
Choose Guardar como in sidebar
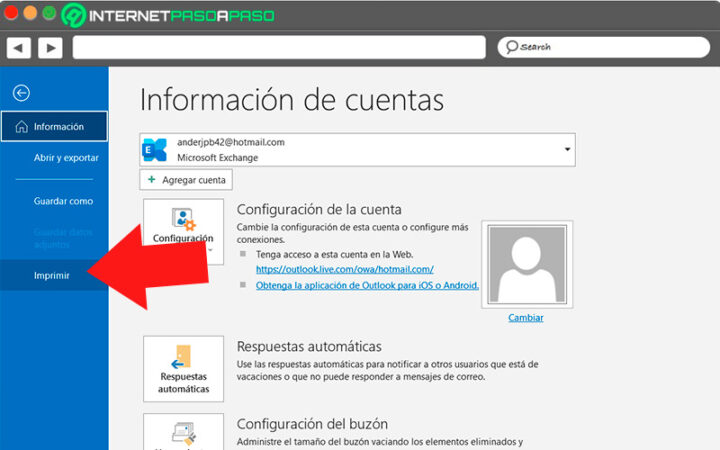pyautogui.click(x=63, y=201)
